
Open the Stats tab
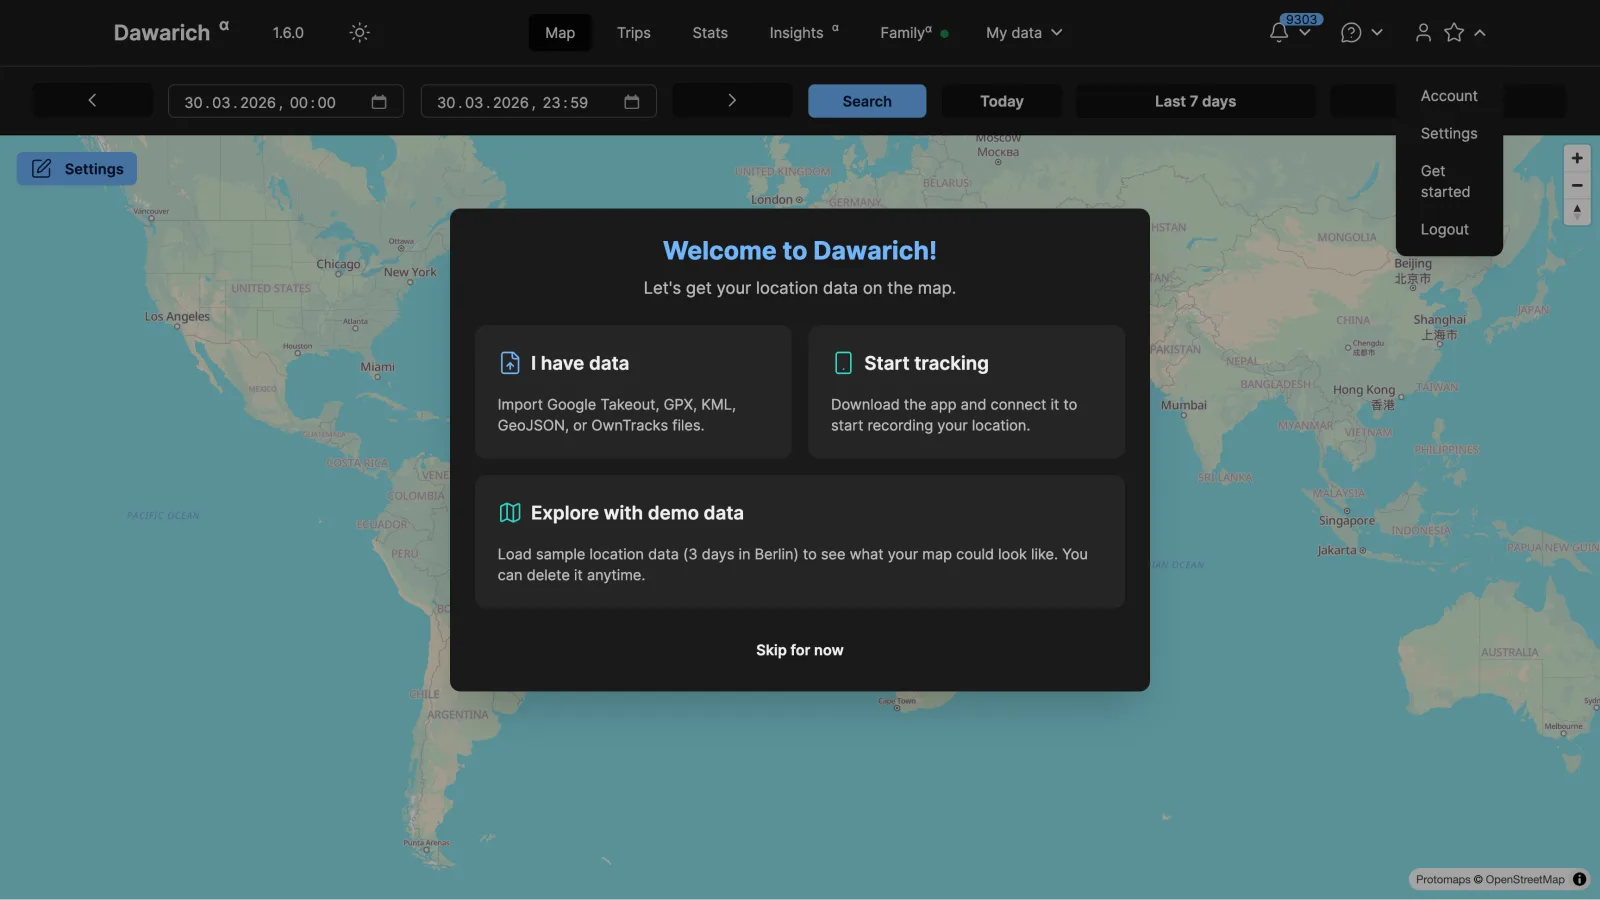(710, 33)
